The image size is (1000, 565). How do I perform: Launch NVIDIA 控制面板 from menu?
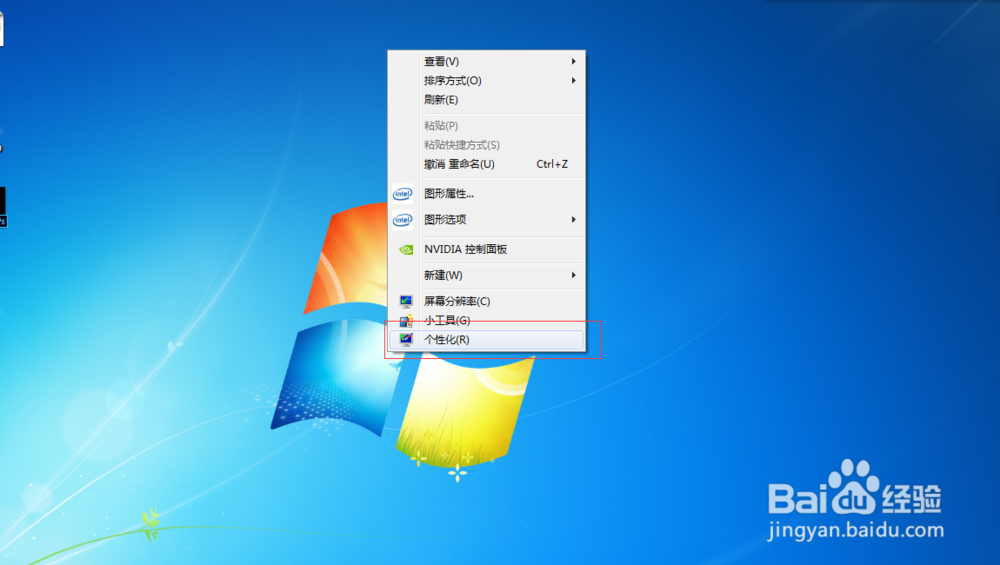pyautogui.click(x=486, y=249)
